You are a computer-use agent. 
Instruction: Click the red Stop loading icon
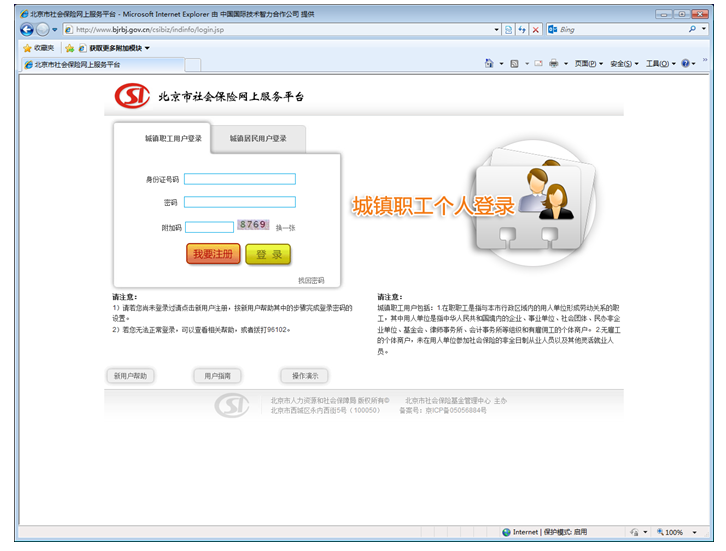pyautogui.click(x=536, y=30)
